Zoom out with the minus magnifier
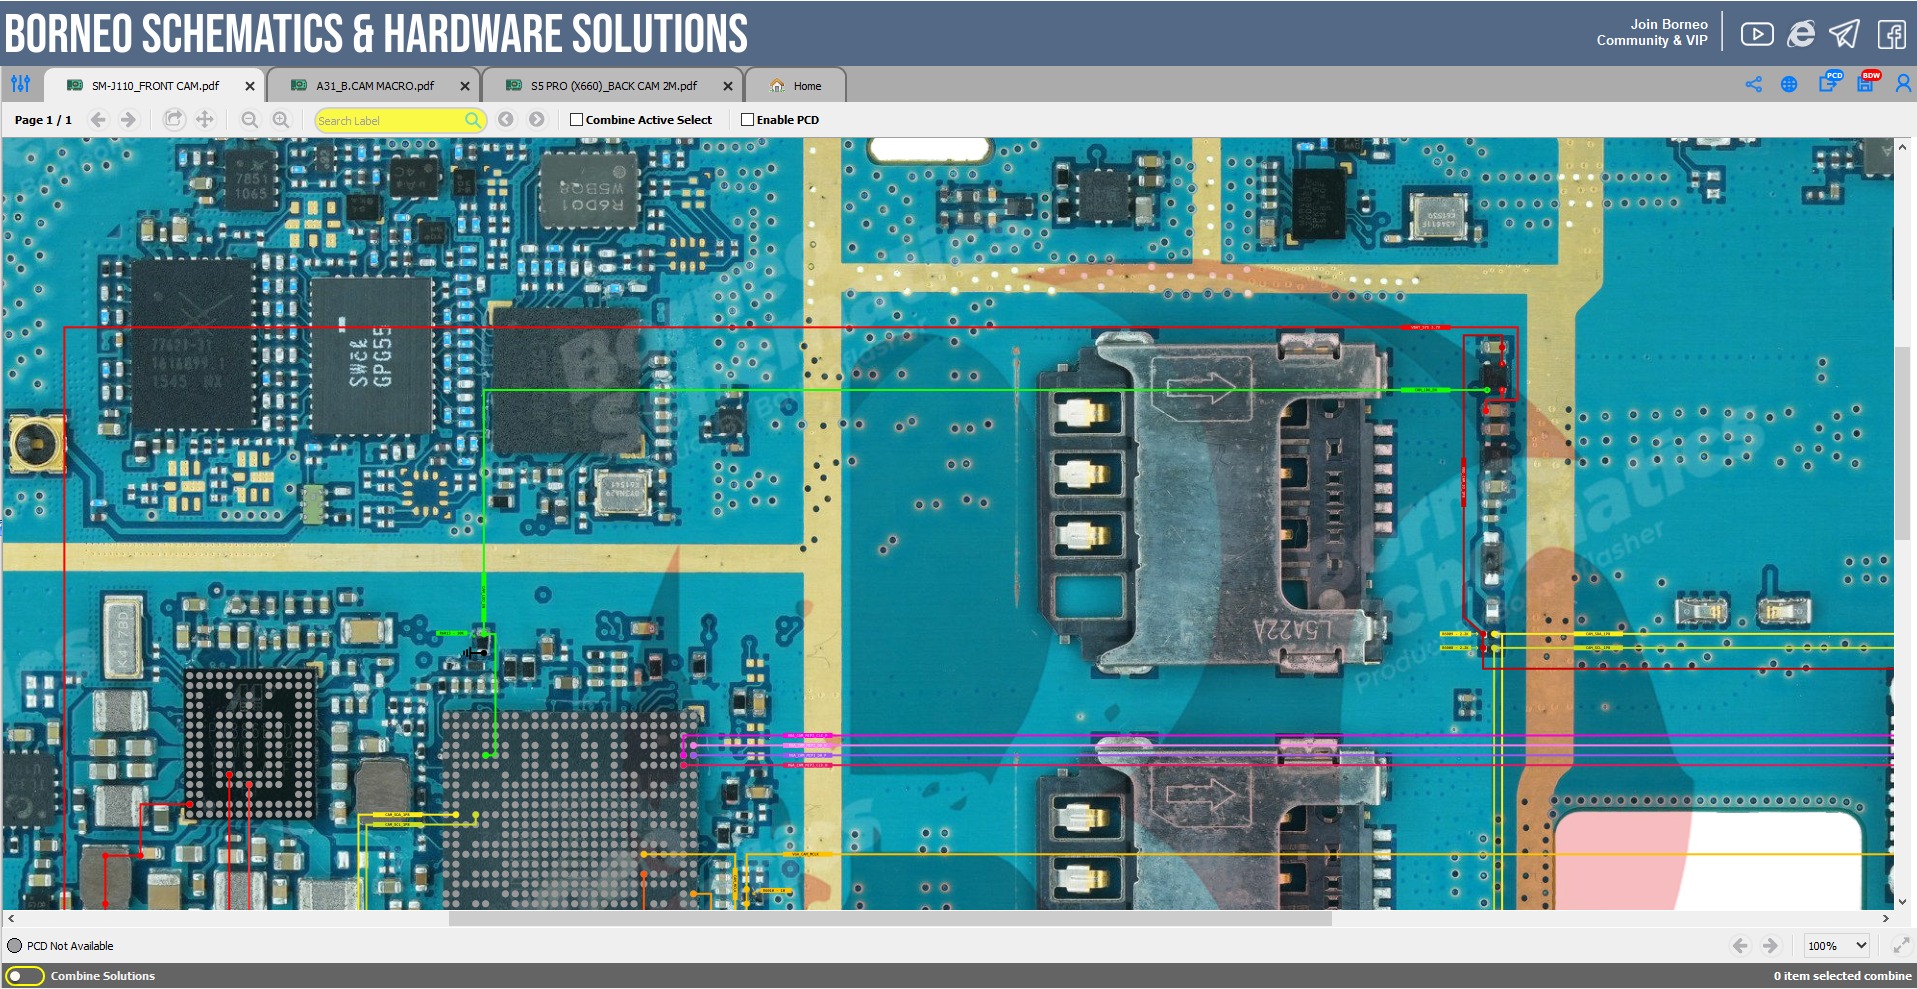Image resolution: width=1917 pixels, height=989 pixels. pyautogui.click(x=250, y=120)
